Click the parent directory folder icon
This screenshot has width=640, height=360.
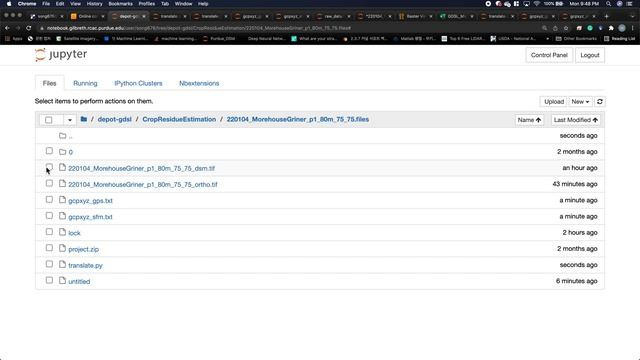[x=62, y=136]
